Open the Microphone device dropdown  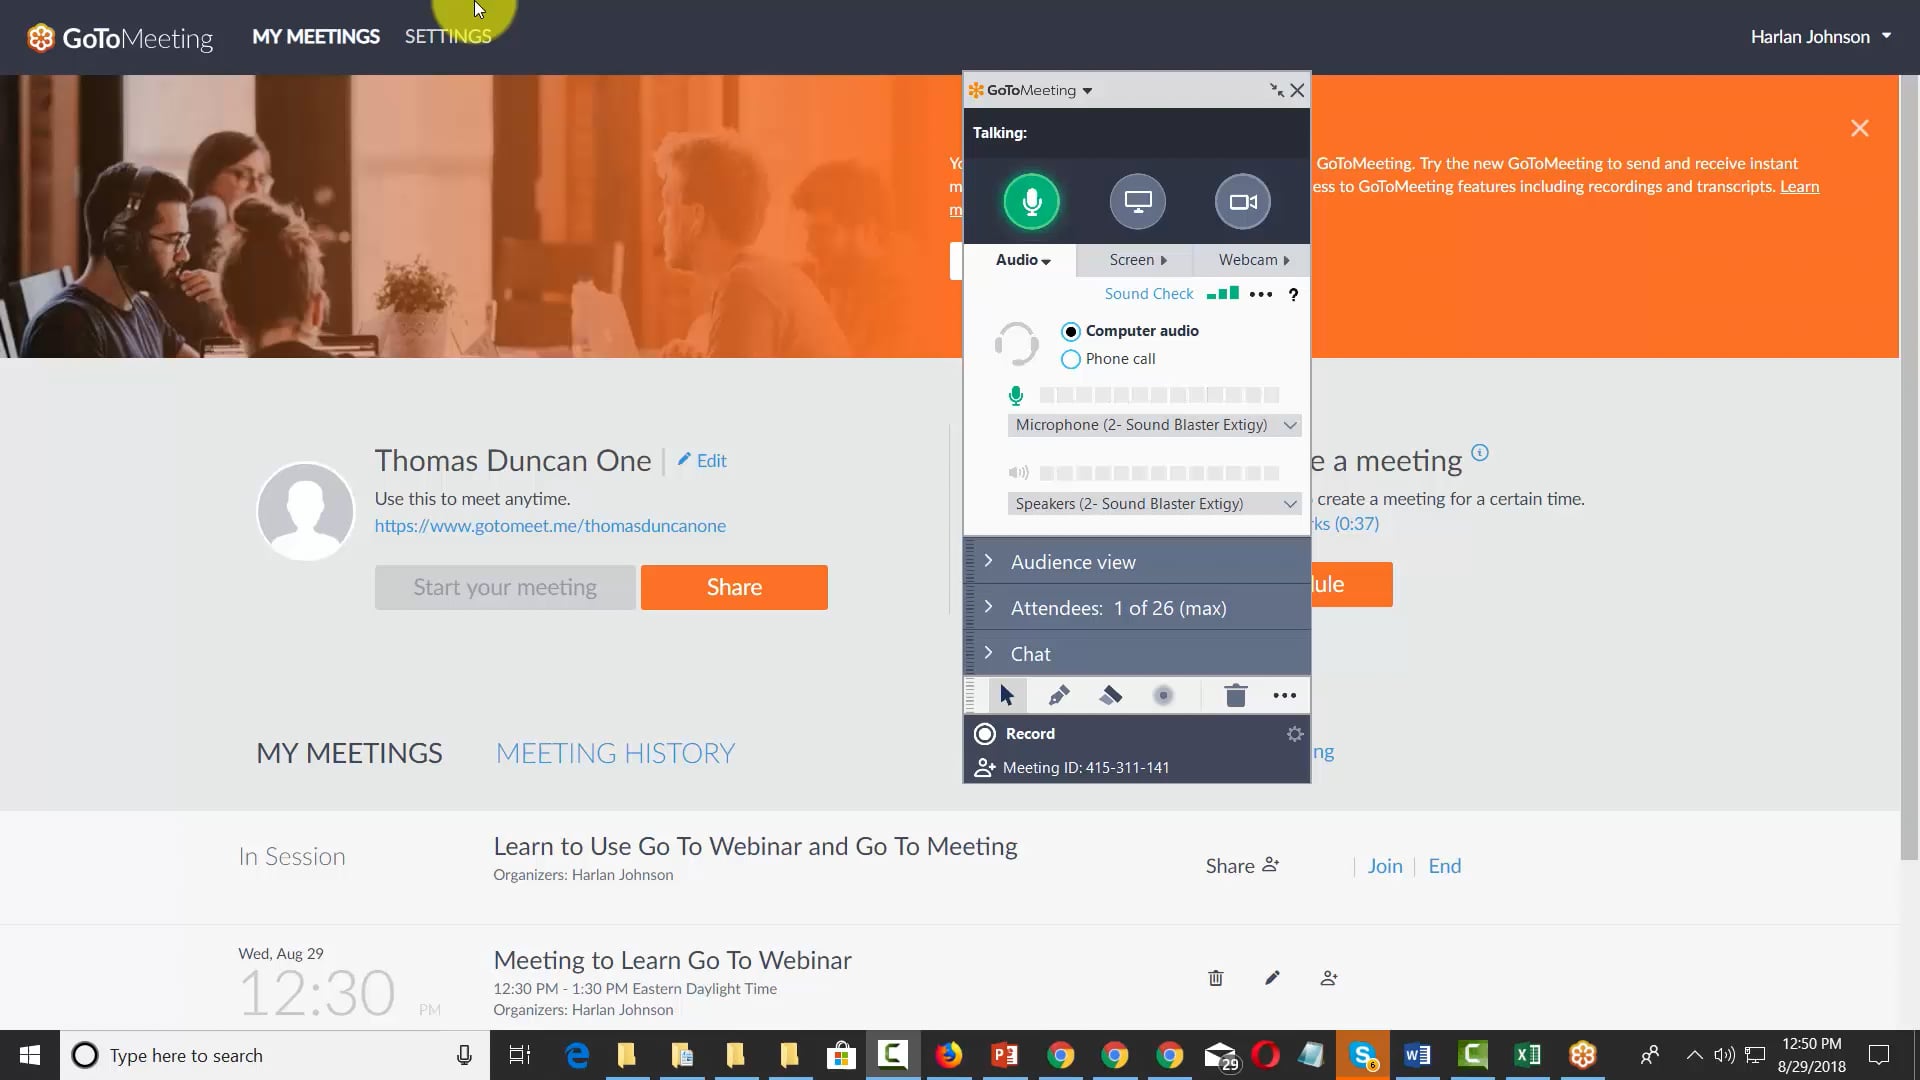pyautogui.click(x=1289, y=424)
